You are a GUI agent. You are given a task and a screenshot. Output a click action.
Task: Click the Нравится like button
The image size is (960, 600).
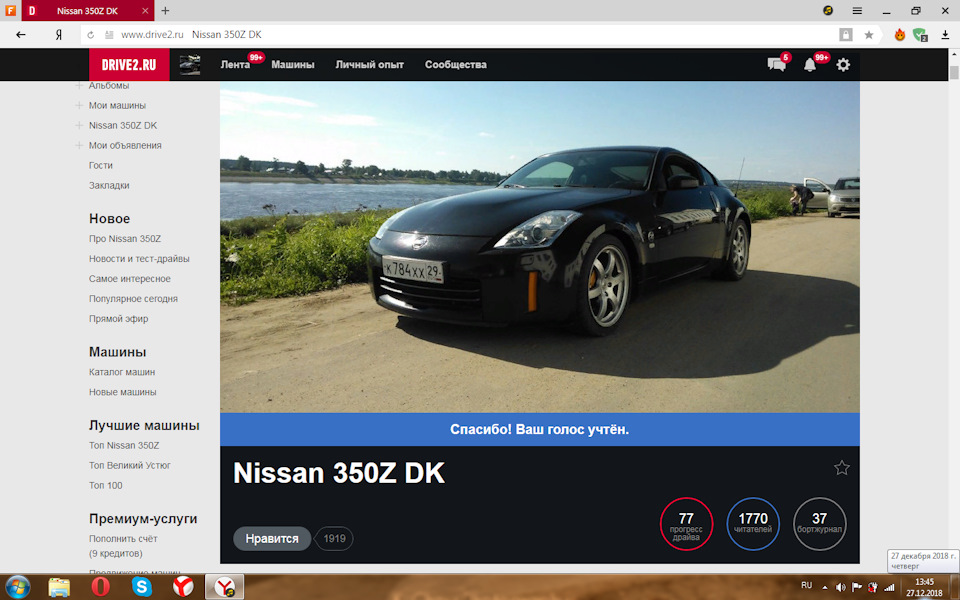272,539
